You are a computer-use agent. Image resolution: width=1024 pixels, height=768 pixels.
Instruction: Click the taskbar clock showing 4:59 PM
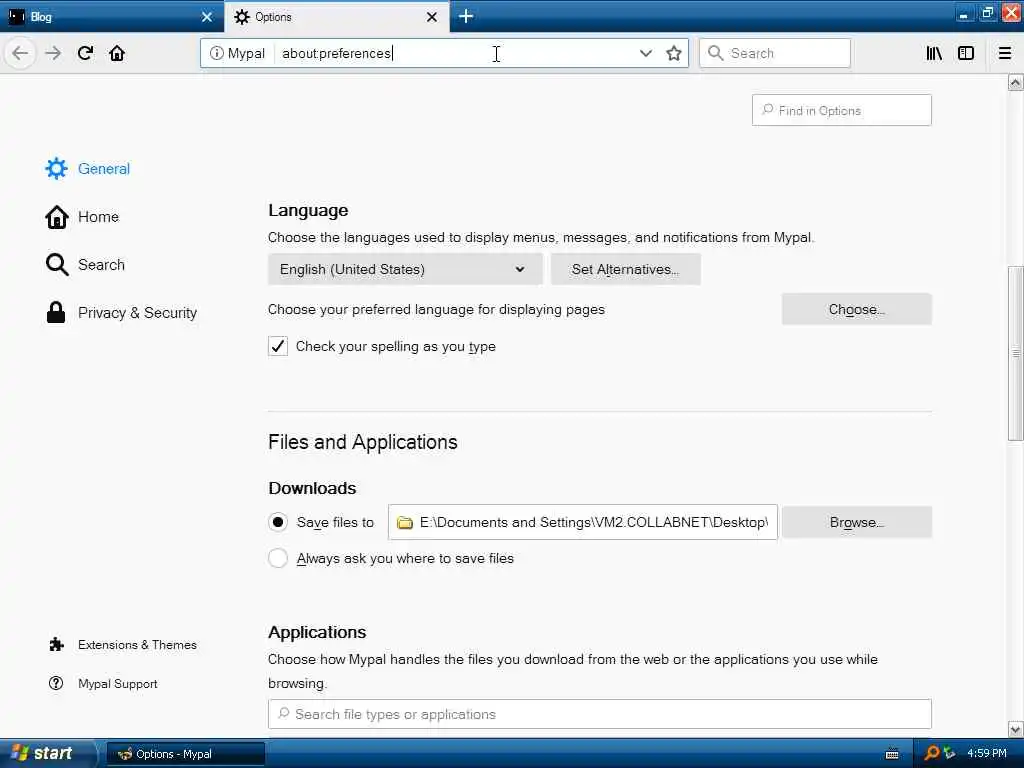pyautogui.click(x=986, y=753)
